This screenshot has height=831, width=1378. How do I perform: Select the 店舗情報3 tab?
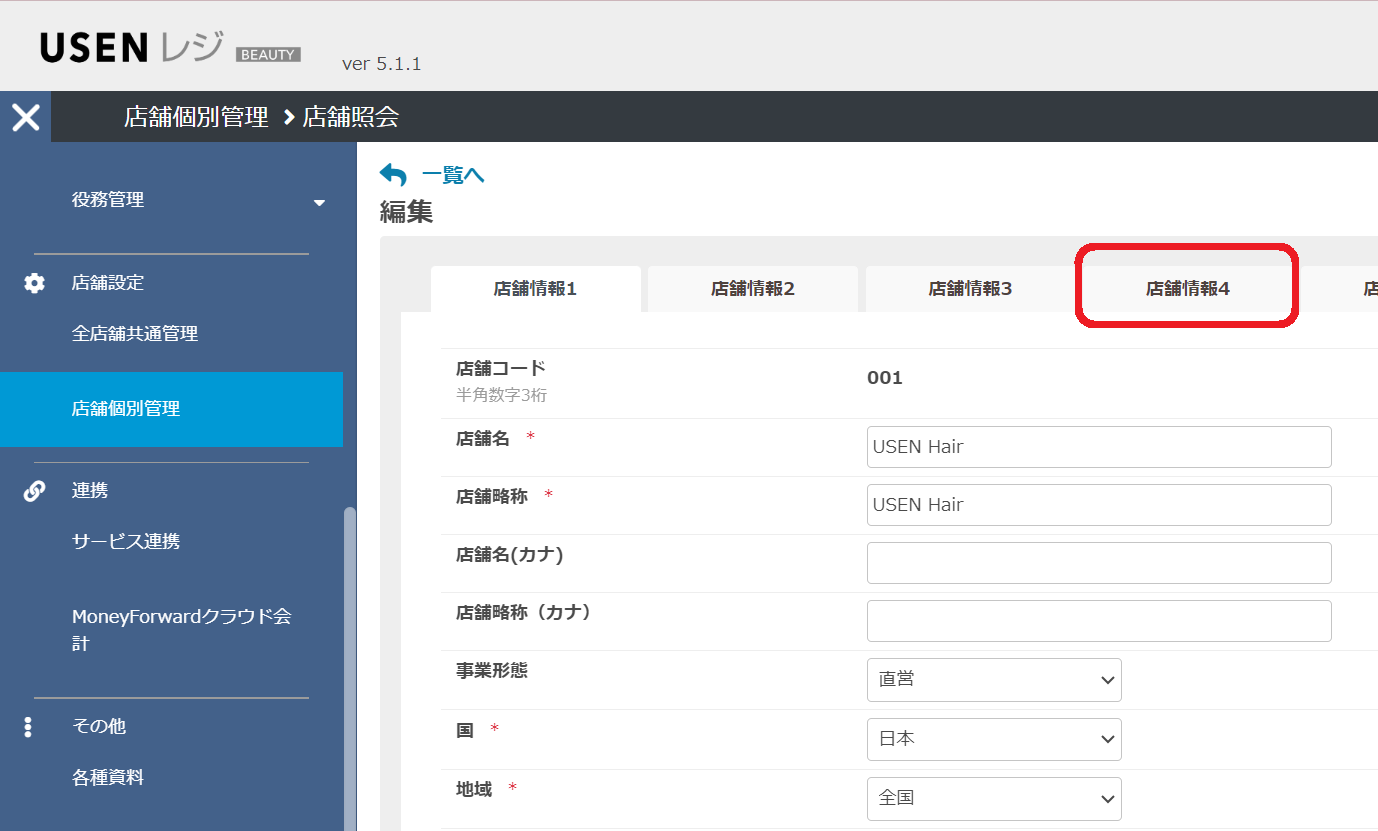pos(970,289)
